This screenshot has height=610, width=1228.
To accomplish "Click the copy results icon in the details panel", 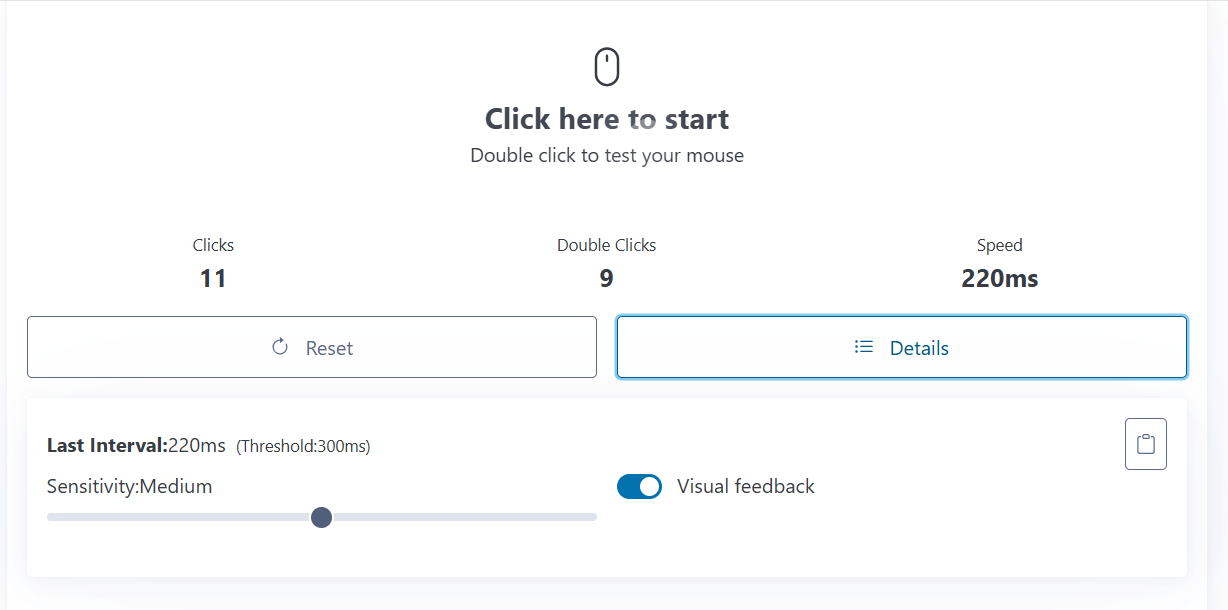I will (1145, 443).
